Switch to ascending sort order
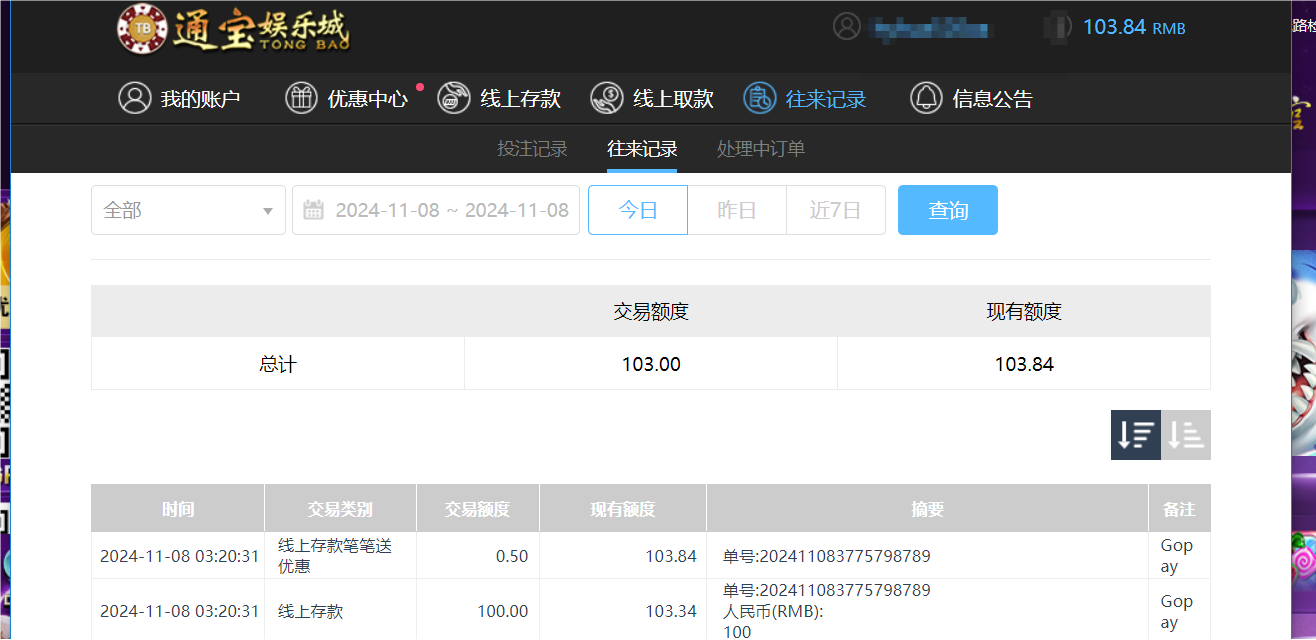This screenshot has height=640, width=1316. click(1185, 434)
